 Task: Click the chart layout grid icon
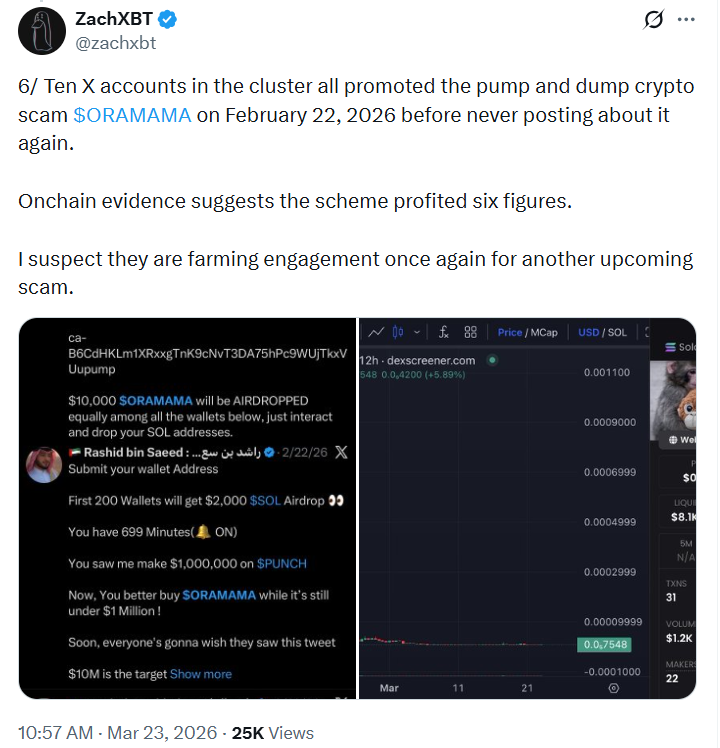pyautogui.click(x=470, y=332)
